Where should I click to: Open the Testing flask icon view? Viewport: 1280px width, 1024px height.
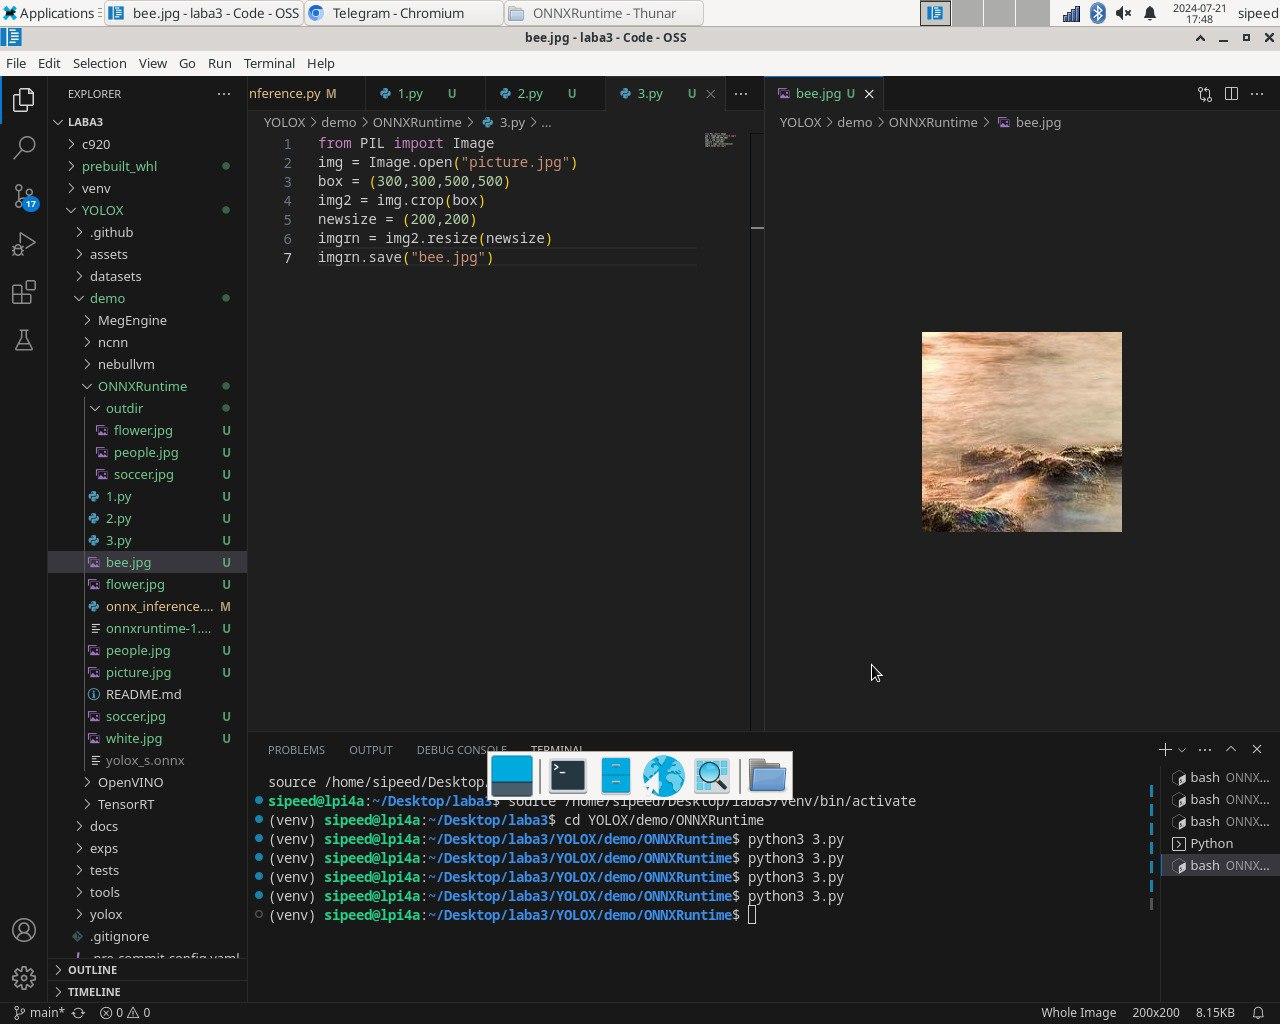click(x=24, y=341)
